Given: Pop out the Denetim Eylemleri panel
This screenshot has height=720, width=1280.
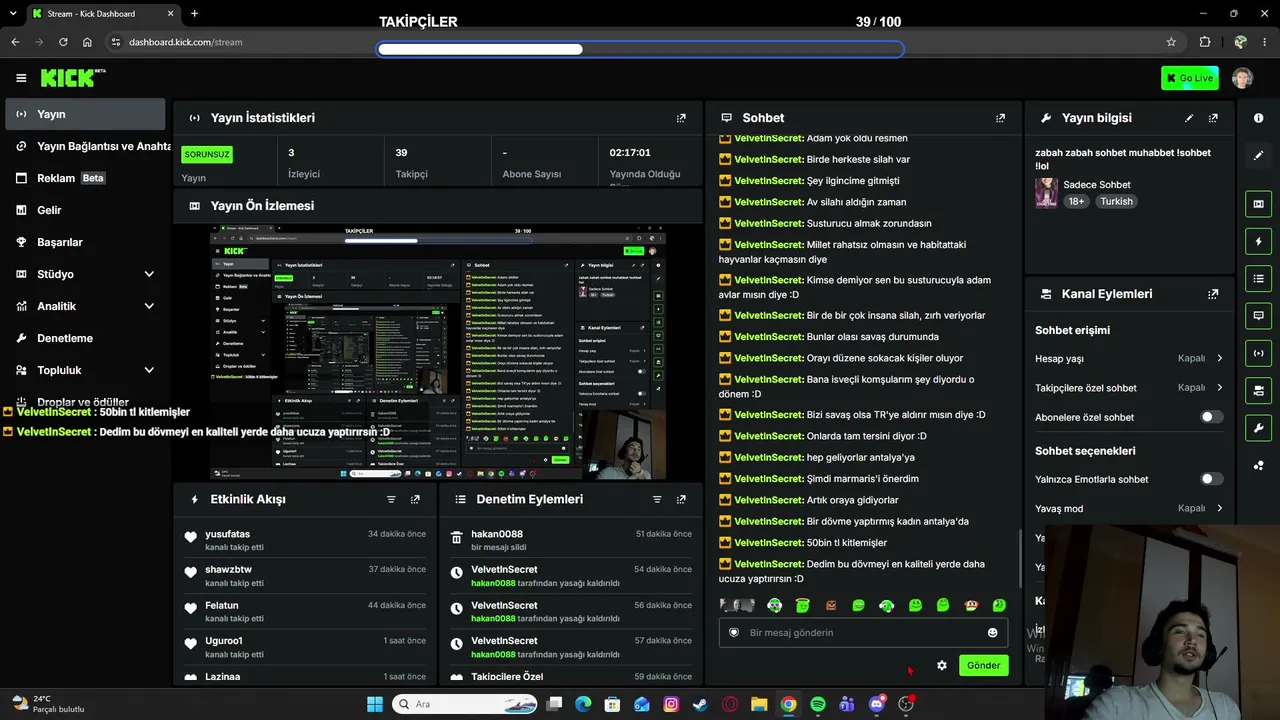Looking at the screenshot, I should tap(681, 499).
